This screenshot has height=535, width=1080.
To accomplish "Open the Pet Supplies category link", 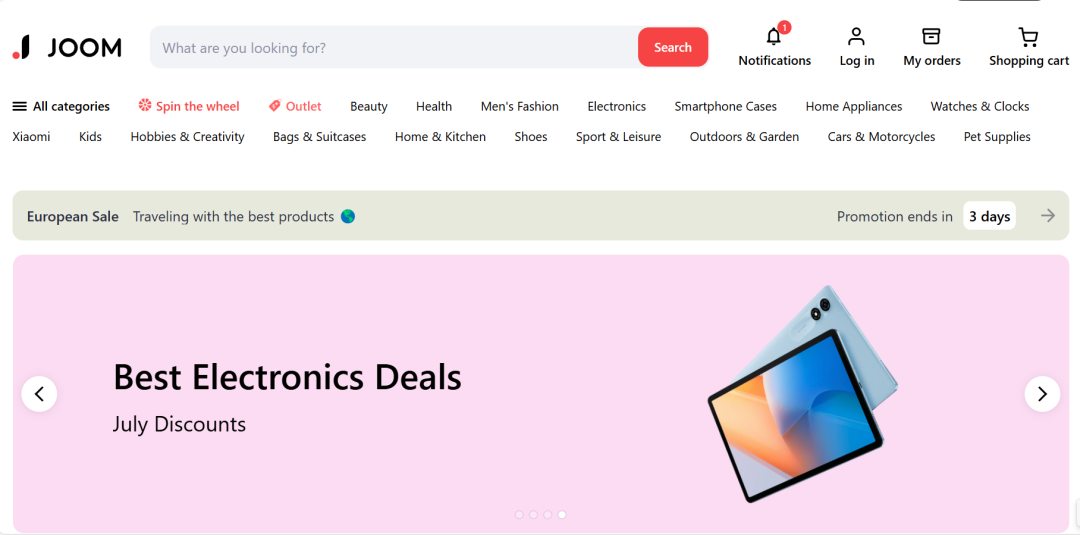I will (x=997, y=137).
